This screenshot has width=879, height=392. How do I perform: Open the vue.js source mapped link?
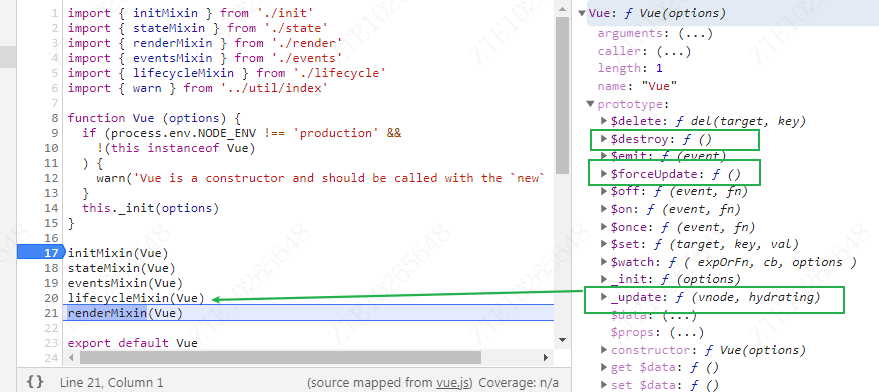coord(453,382)
